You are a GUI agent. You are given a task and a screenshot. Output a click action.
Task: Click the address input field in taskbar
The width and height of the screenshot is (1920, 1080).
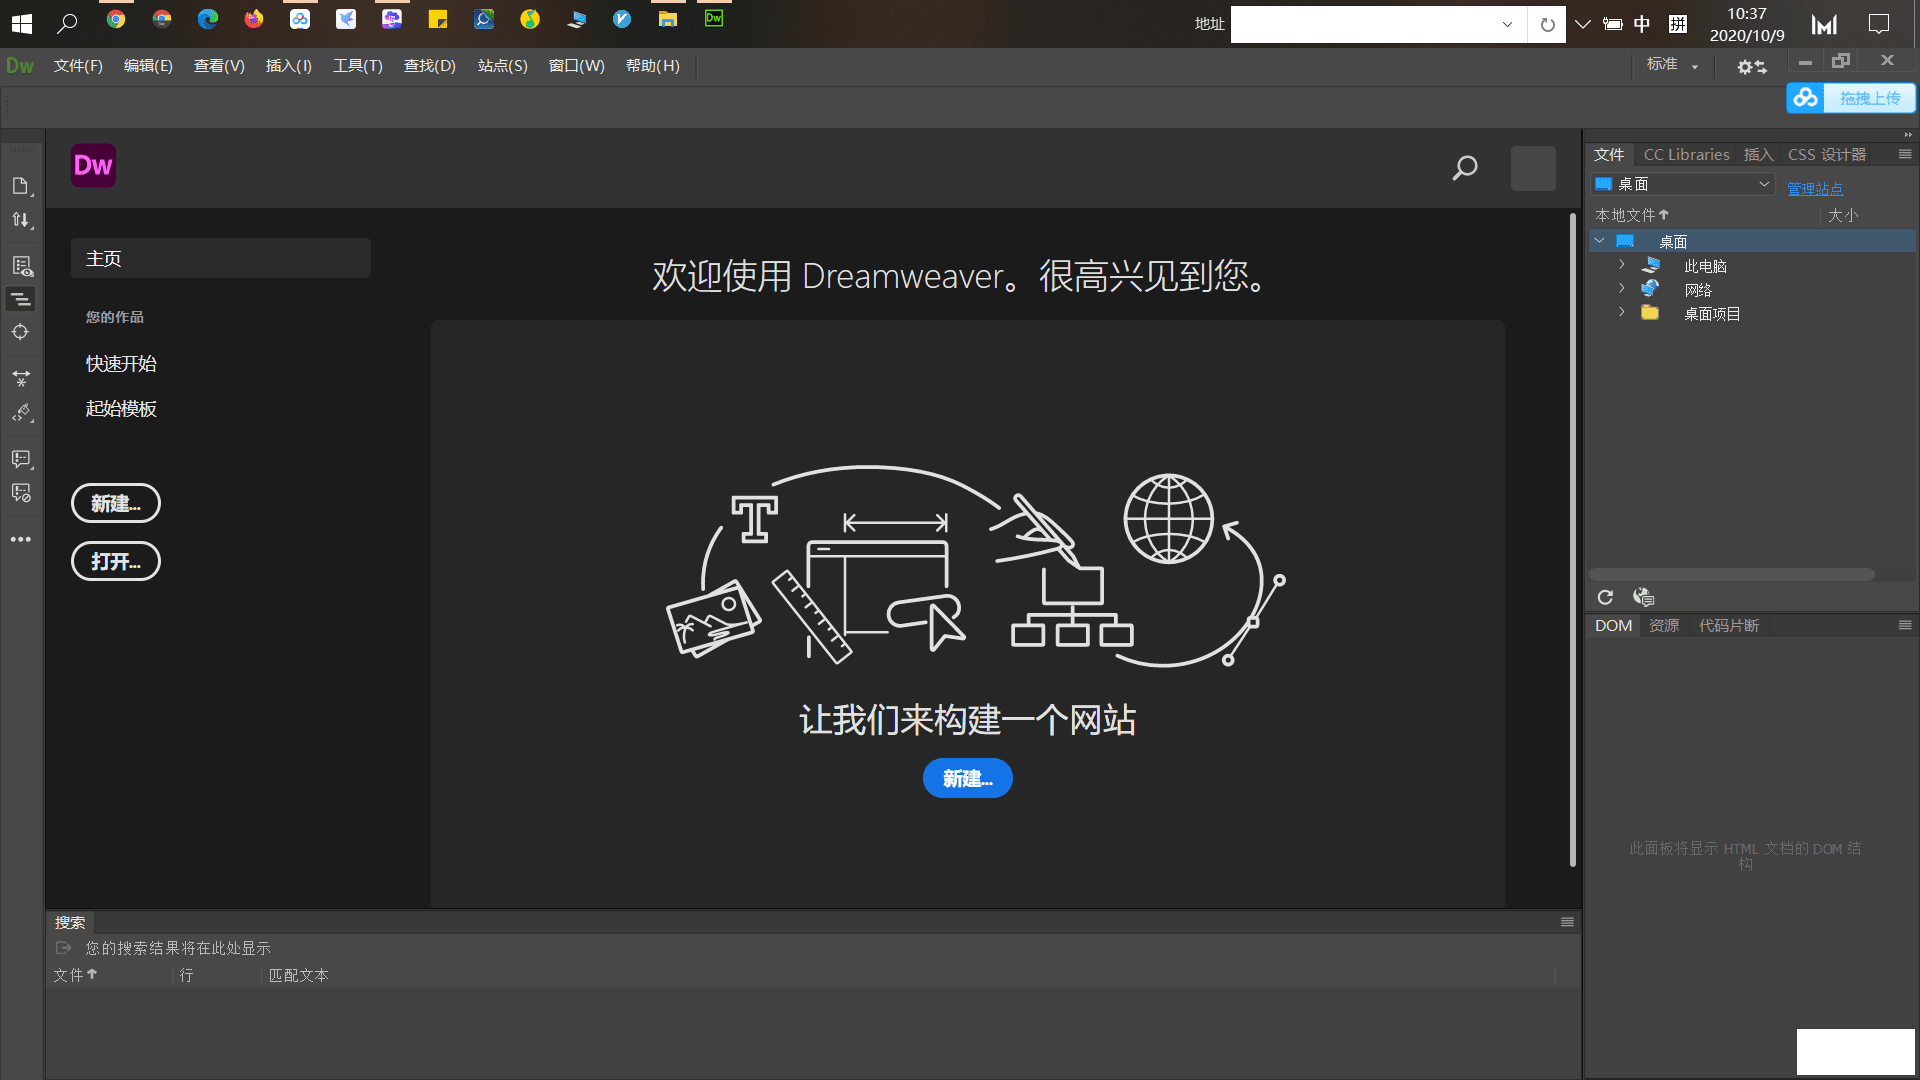click(1365, 24)
